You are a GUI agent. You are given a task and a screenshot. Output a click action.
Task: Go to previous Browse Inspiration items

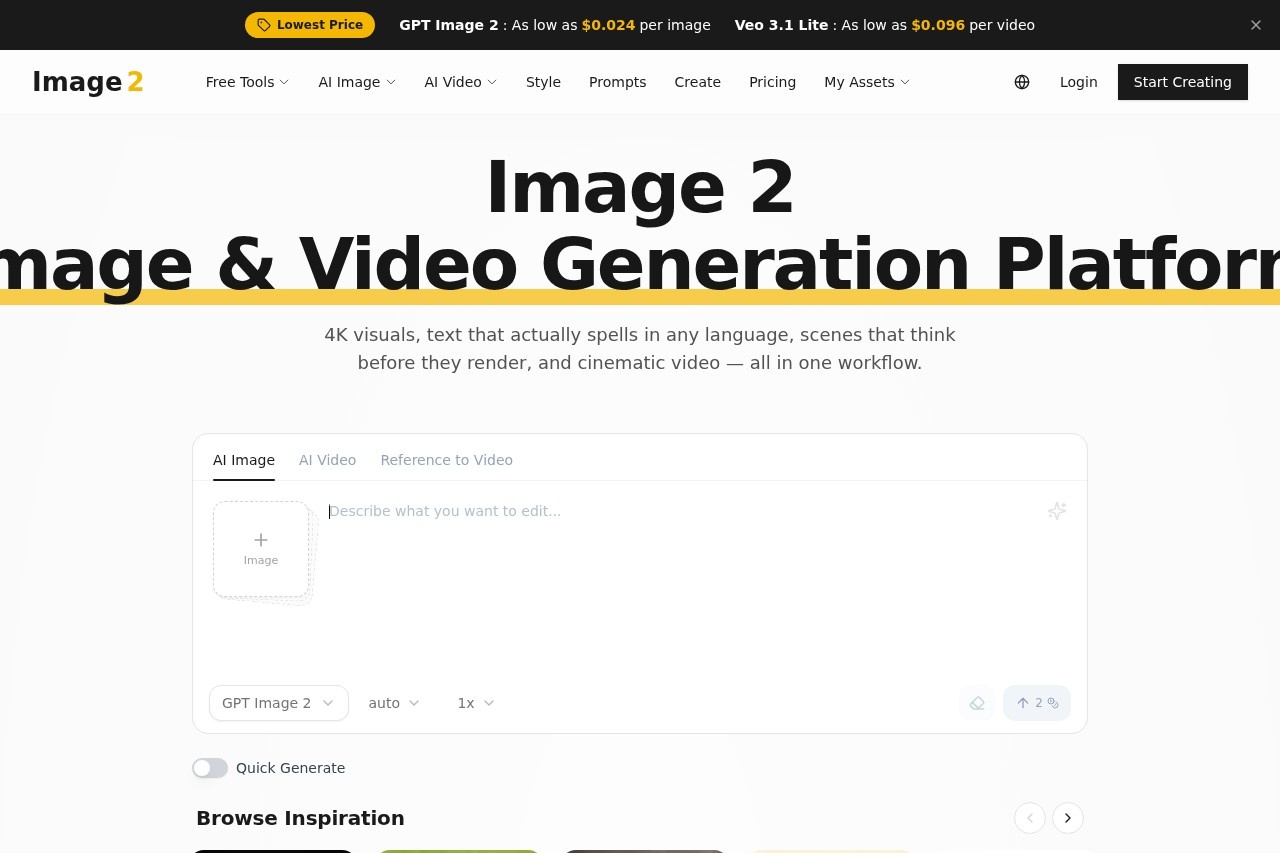(1030, 818)
